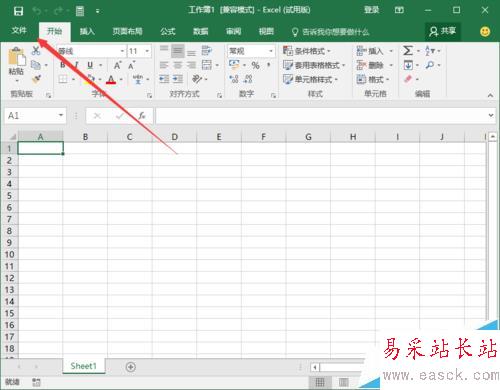500x390 pixels.
Task: Open 条件格式 conditional formatting dropdown
Action: (307, 51)
